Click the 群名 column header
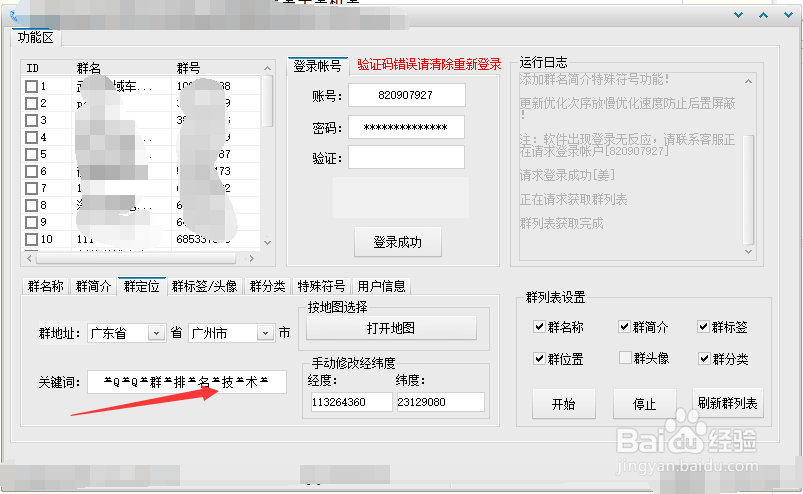Viewport: 803px width, 494px height. (x=89, y=68)
